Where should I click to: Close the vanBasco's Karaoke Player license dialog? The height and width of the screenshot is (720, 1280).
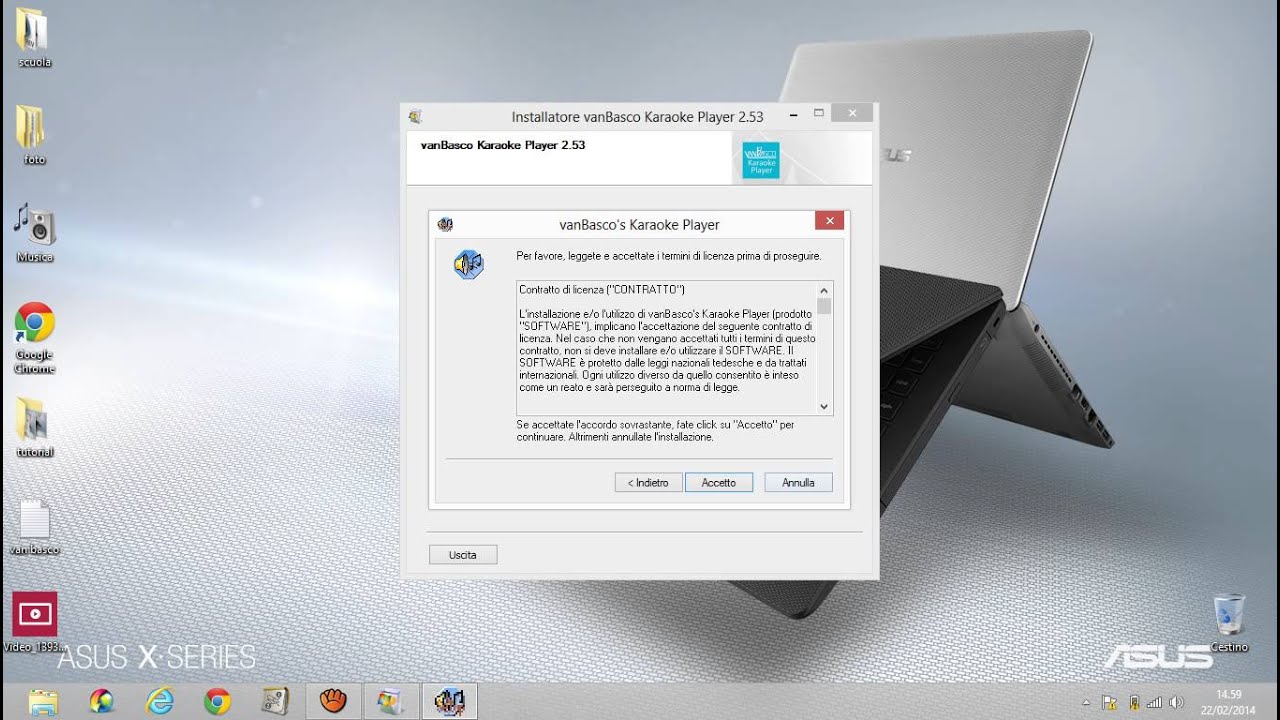click(829, 221)
